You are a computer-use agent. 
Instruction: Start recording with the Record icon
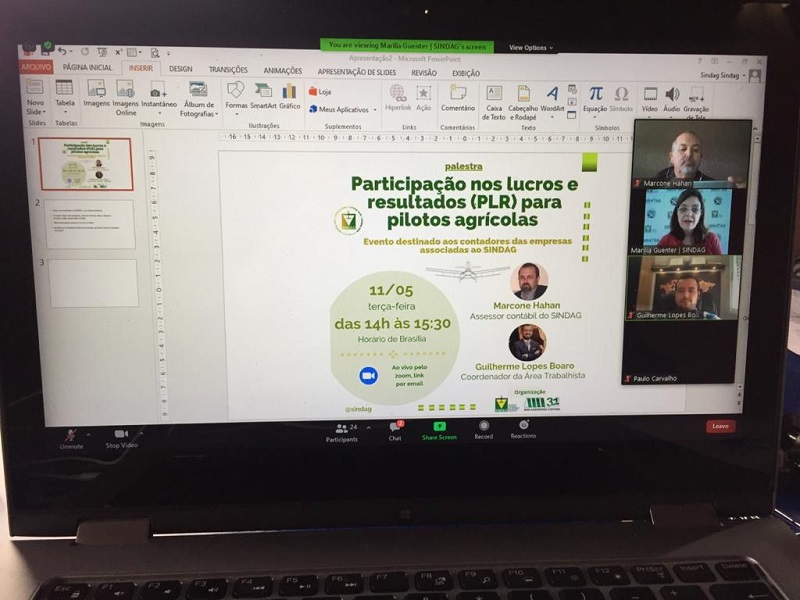point(483,425)
